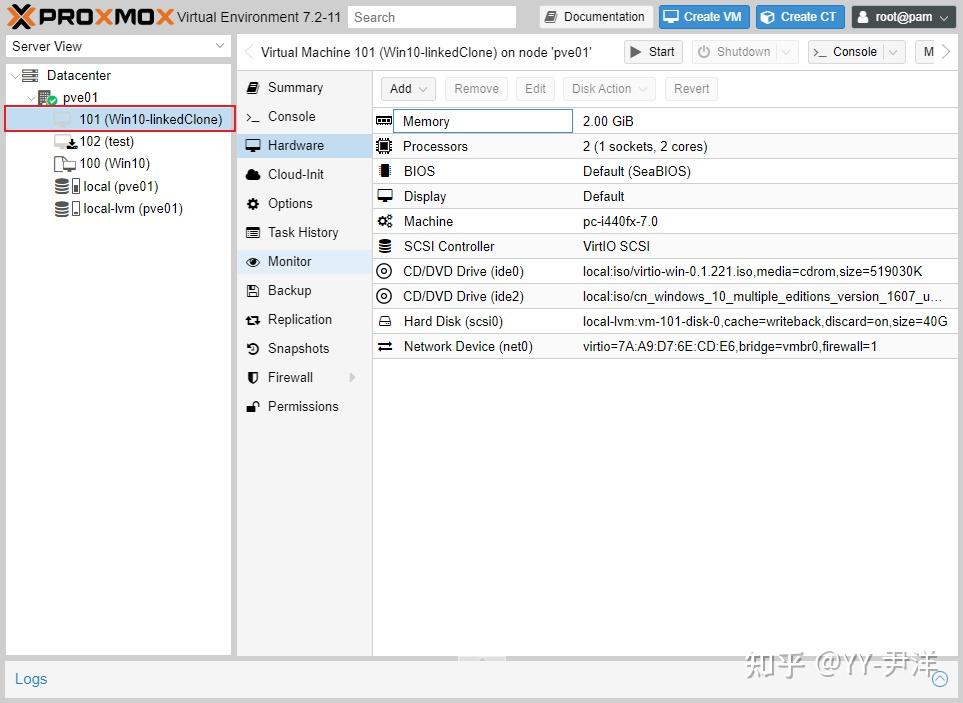Click the Create CT button
The image size is (963, 703).
click(800, 17)
